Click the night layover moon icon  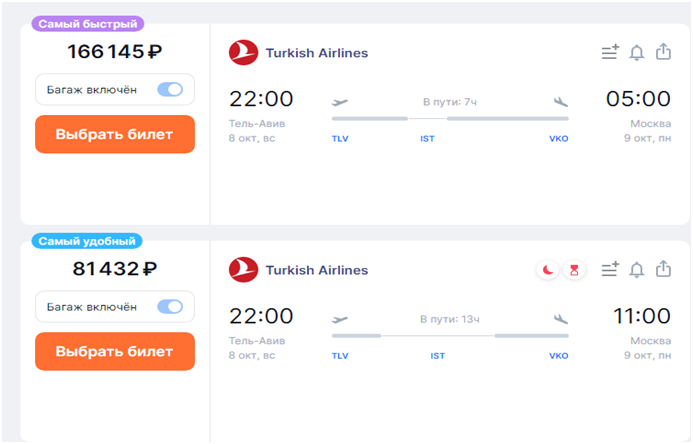click(x=548, y=269)
